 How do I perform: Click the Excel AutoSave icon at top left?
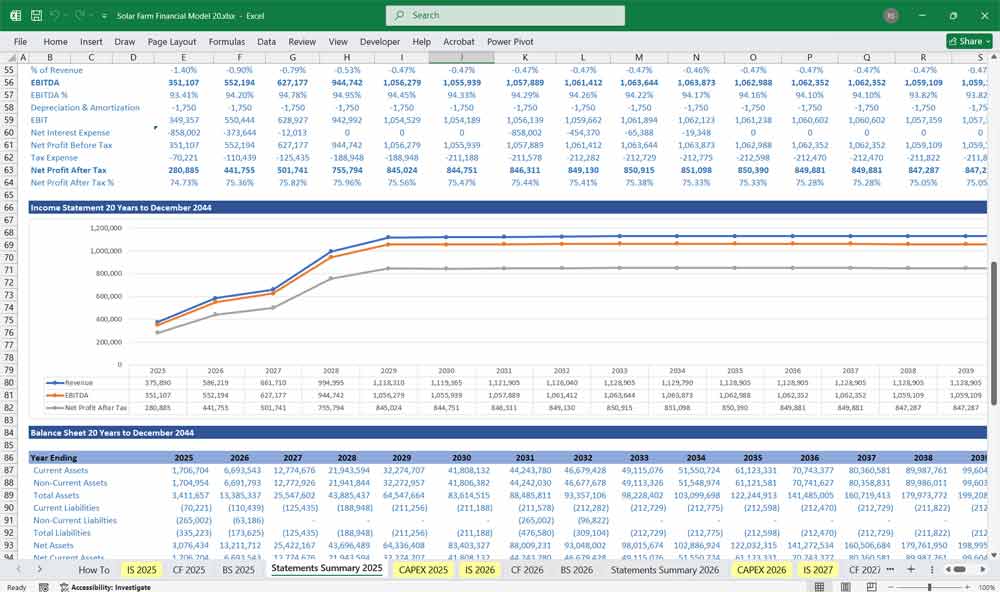click(x=14, y=15)
